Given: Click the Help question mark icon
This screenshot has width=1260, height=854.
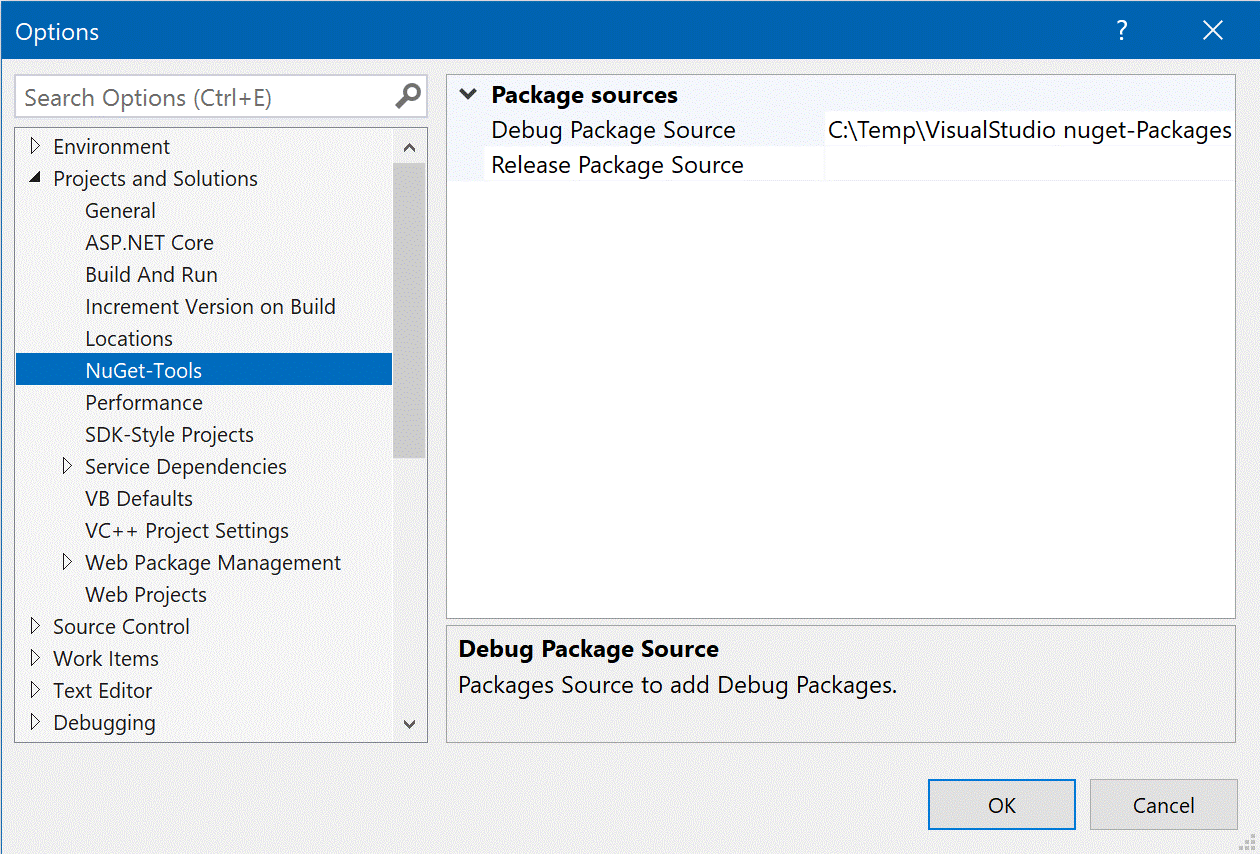Looking at the screenshot, I should tap(1121, 31).
